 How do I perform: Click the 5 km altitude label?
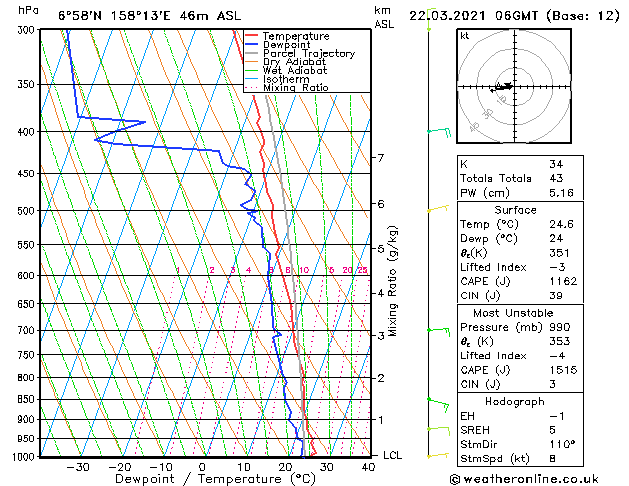click(x=380, y=249)
